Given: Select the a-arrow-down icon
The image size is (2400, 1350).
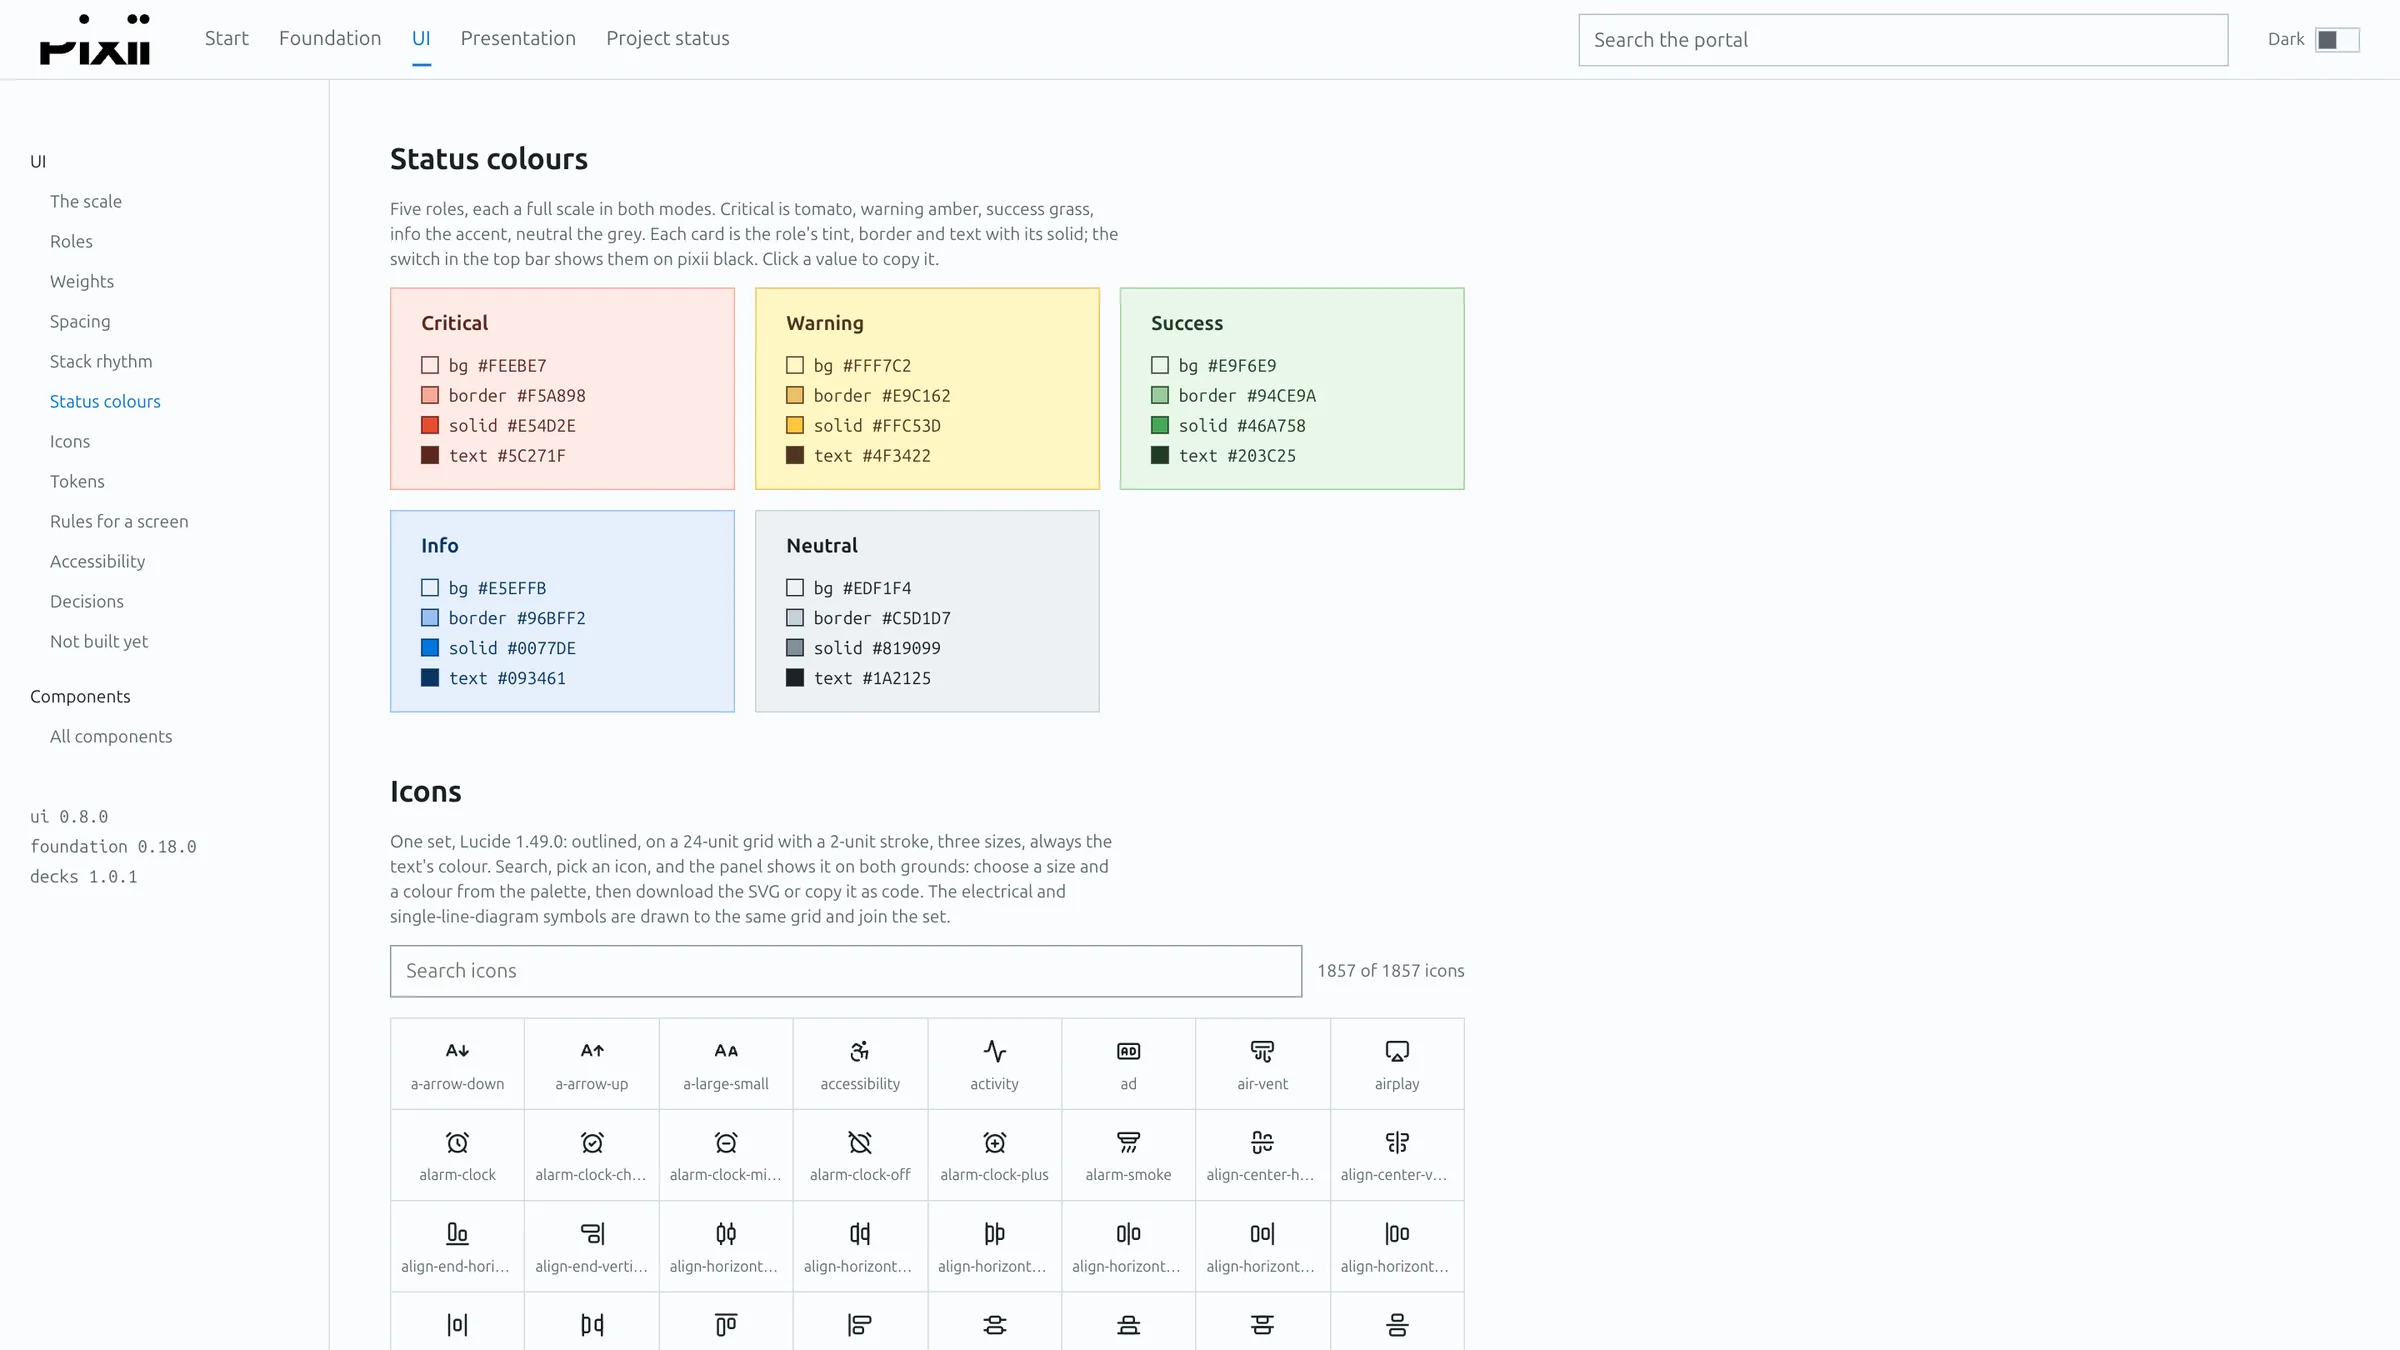Looking at the screenshot, I should pos(457,1064).
